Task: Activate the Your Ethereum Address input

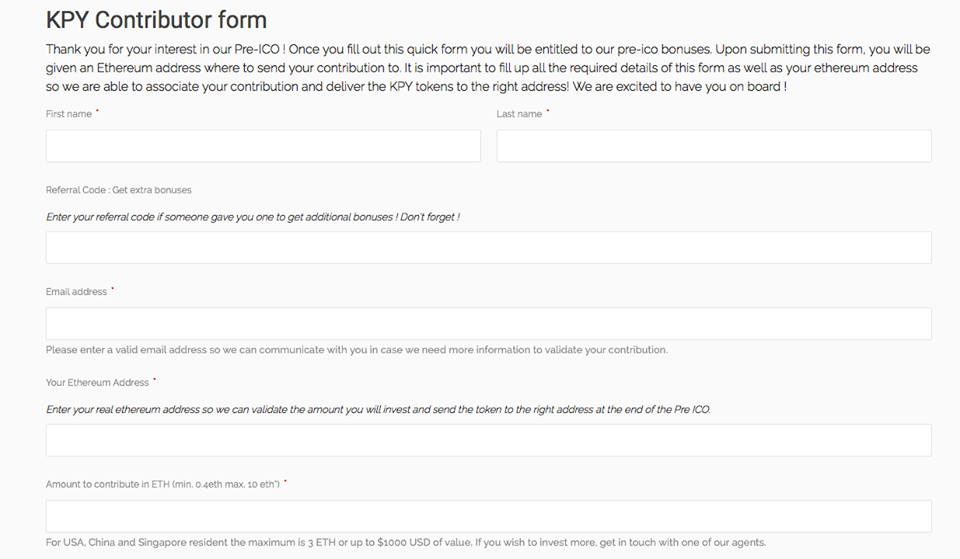Action: tap(489, 440)
